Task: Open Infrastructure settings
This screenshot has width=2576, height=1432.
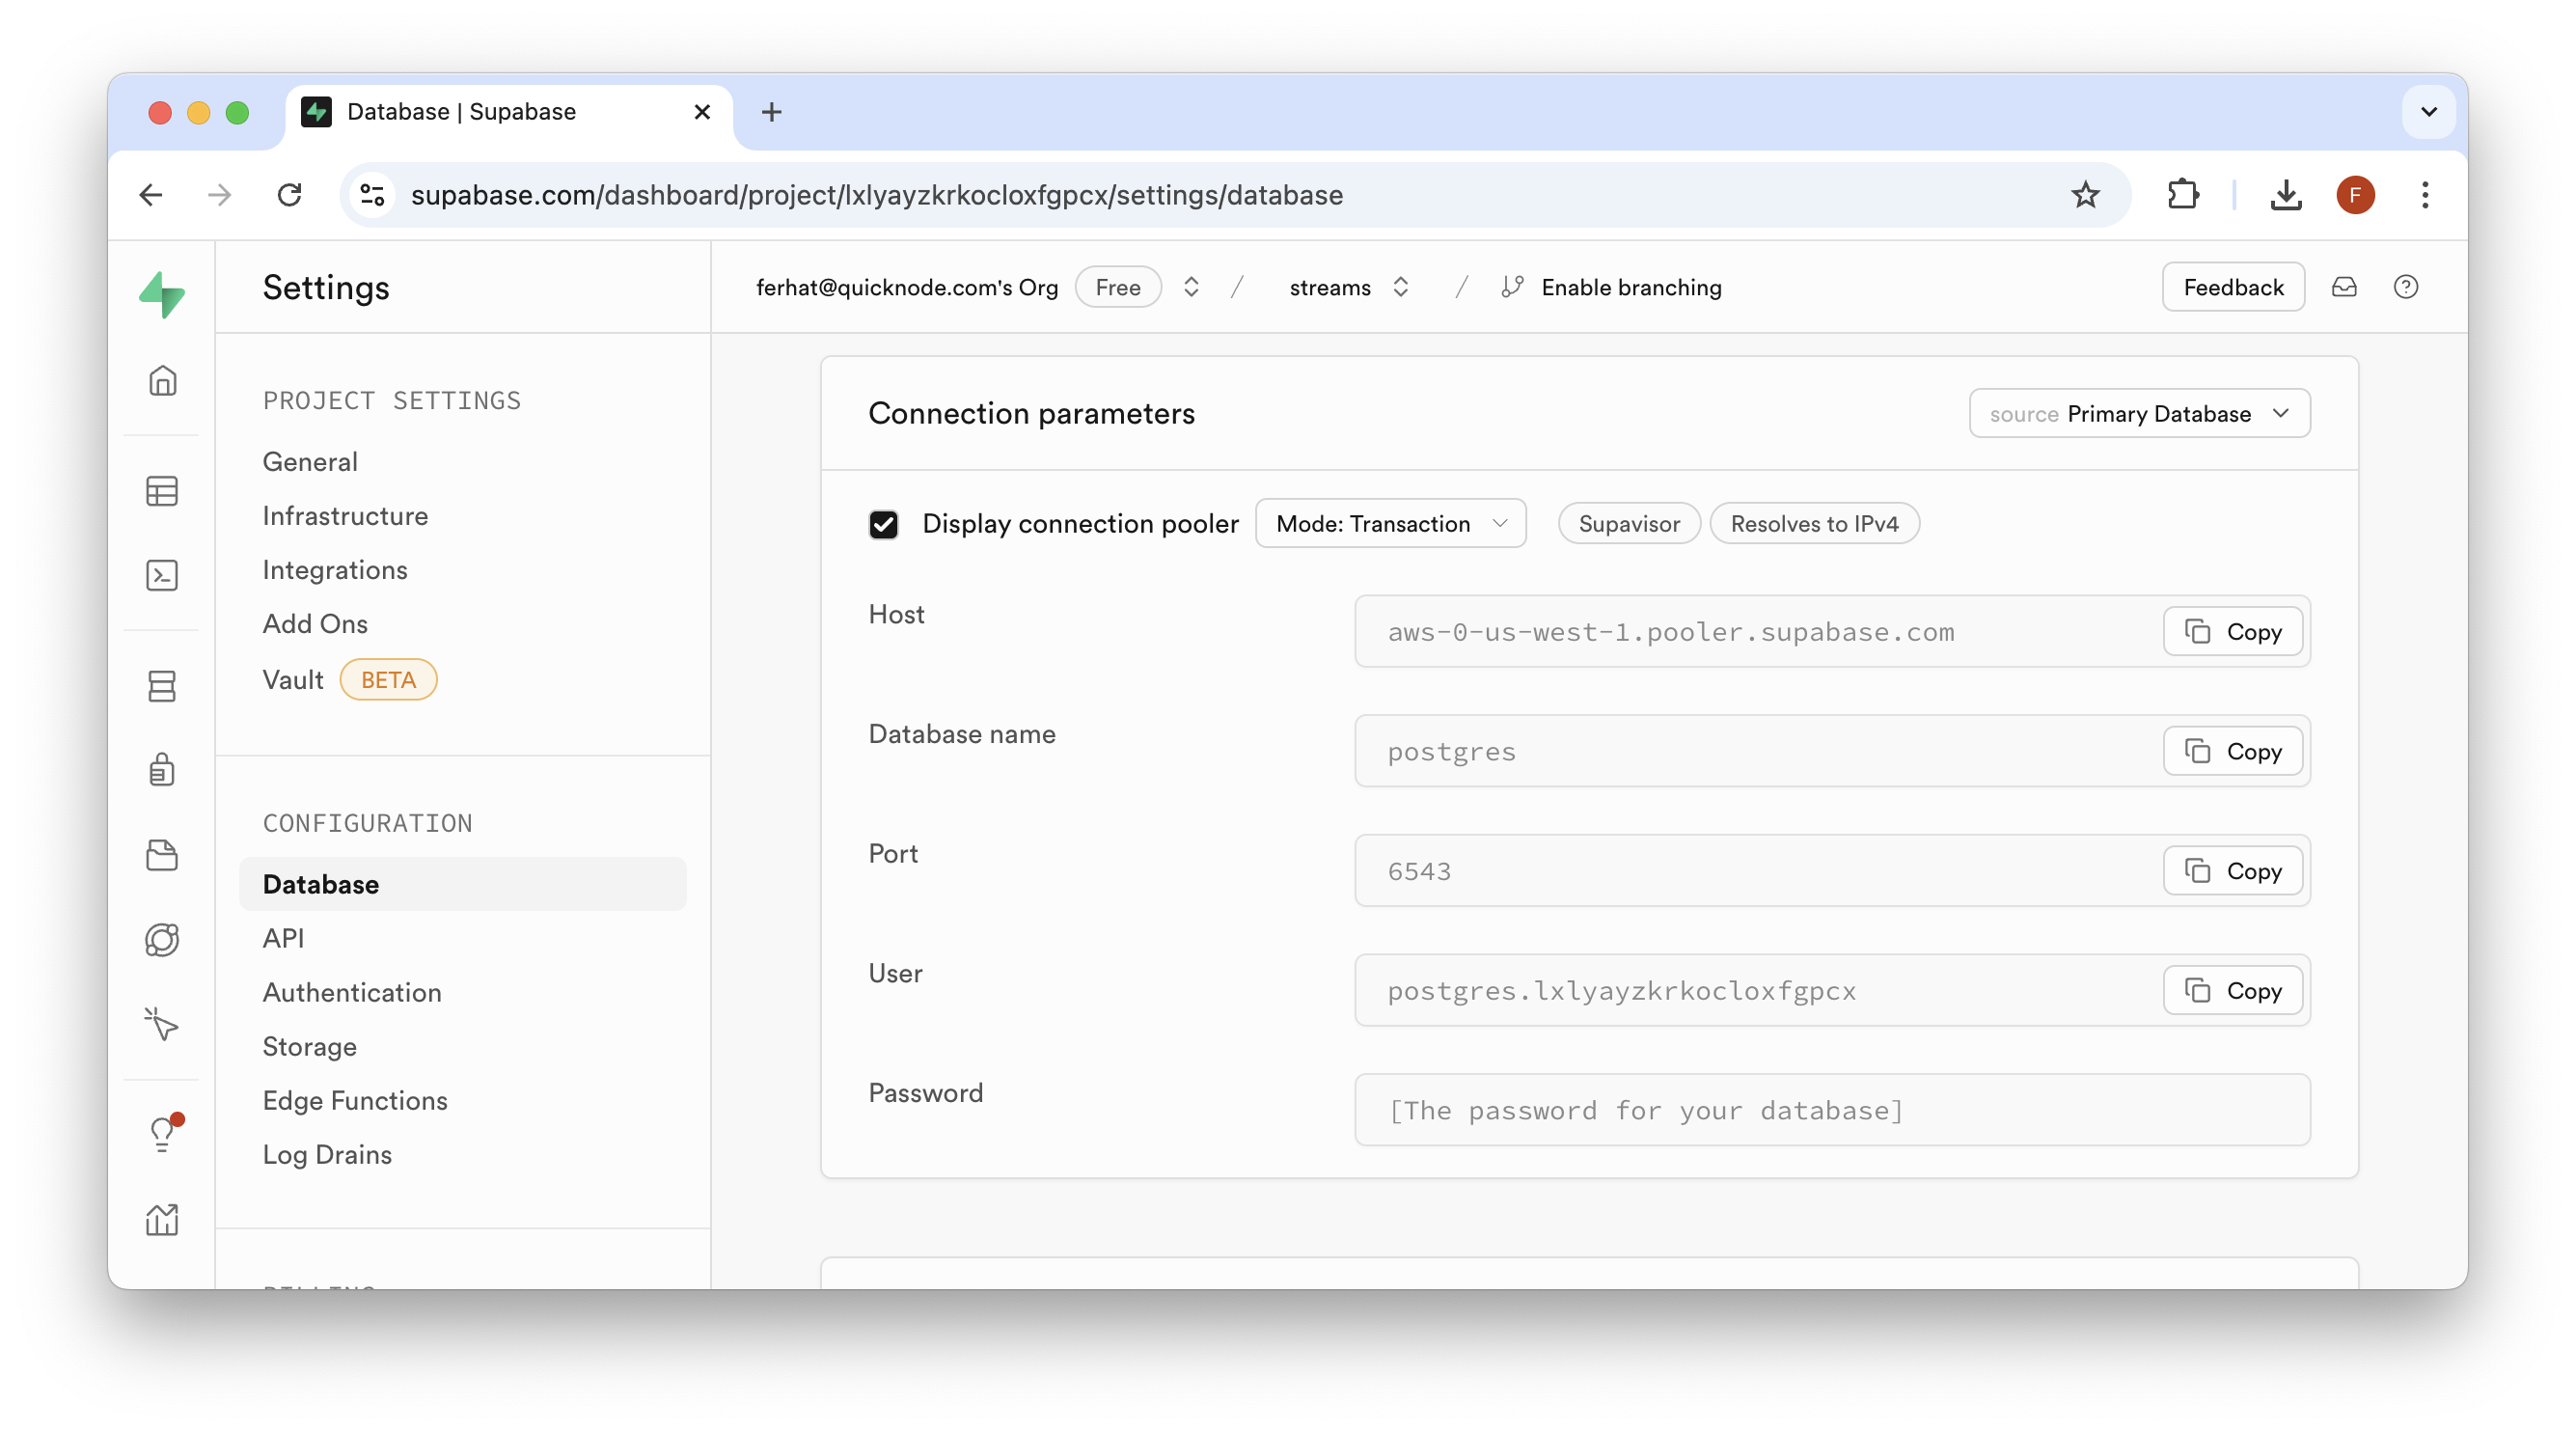Action: (x=345, y=516)
